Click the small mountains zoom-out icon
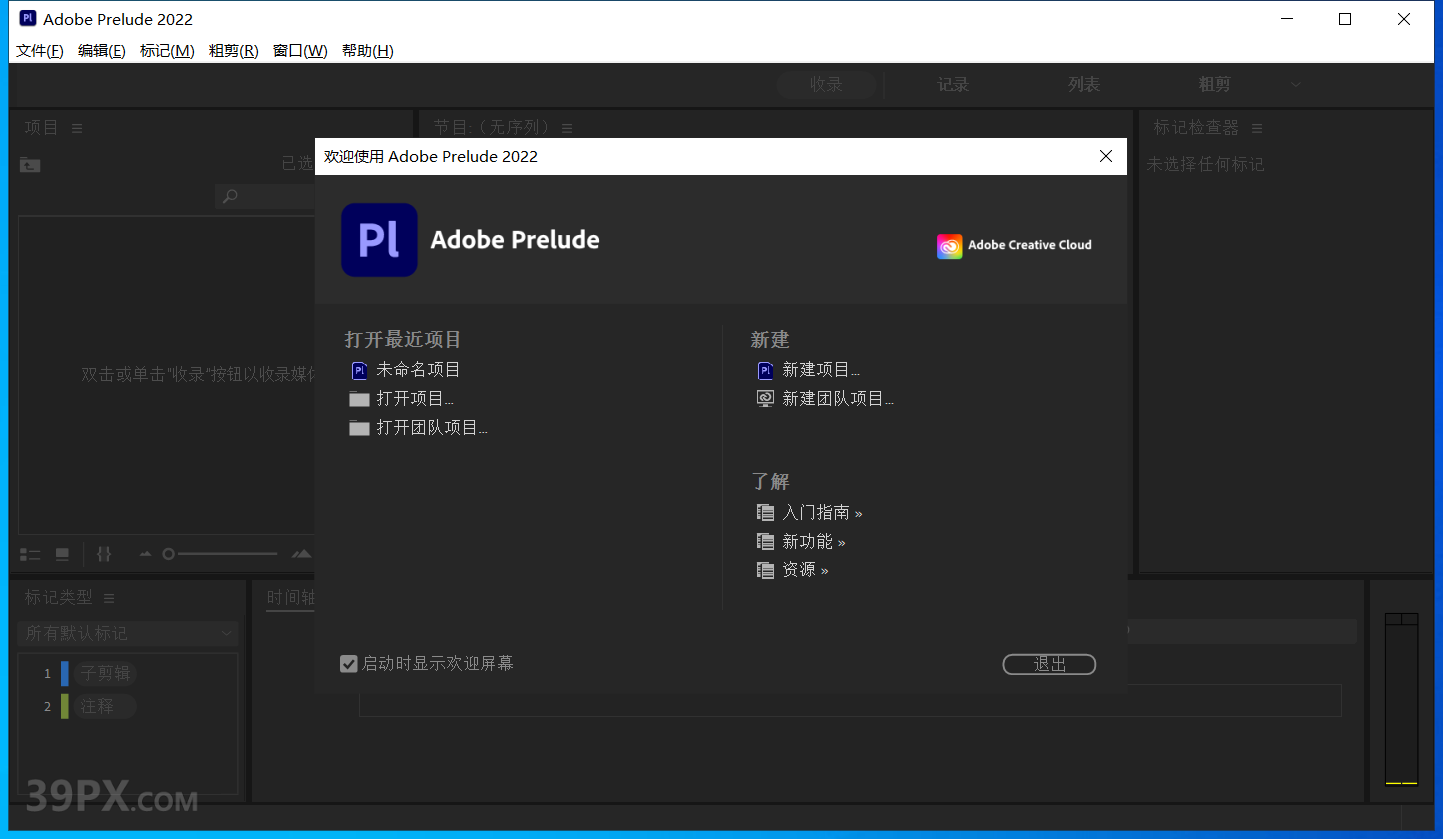The image size is (1443, 839). point(145,554)
